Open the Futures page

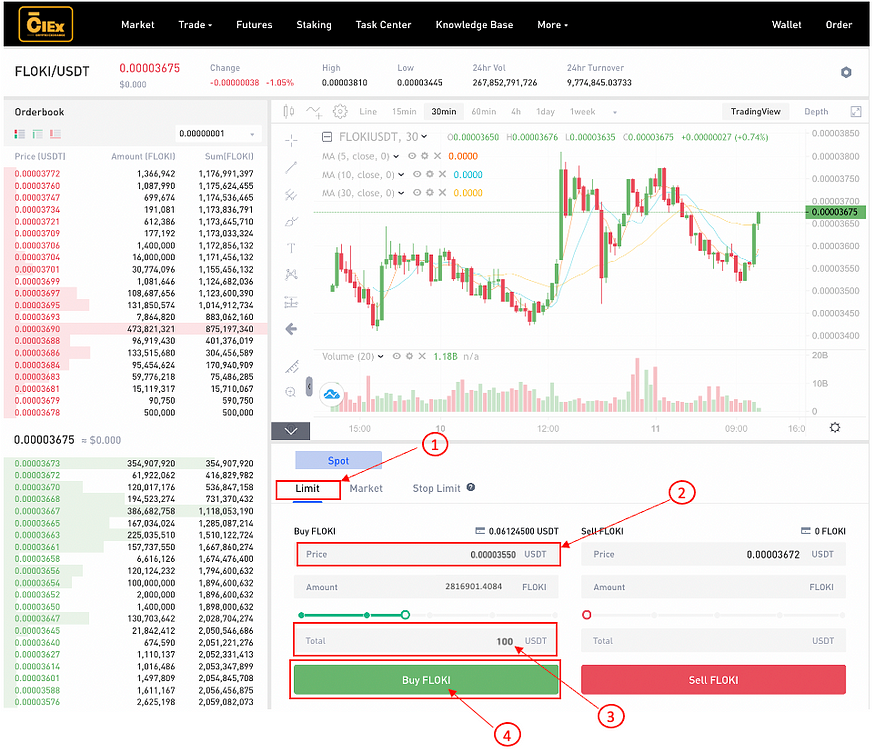click(x=254, y=25)
